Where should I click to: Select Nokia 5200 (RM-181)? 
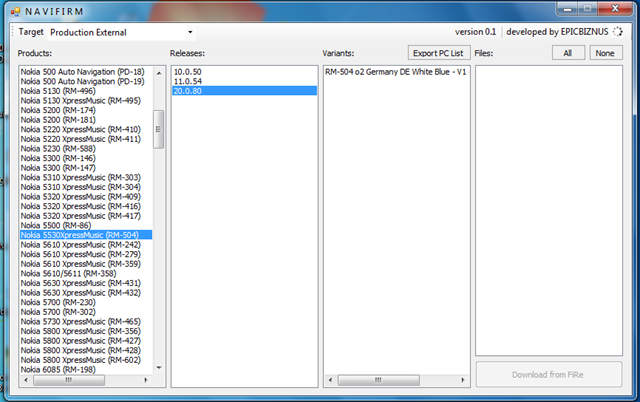coord(86,120)
